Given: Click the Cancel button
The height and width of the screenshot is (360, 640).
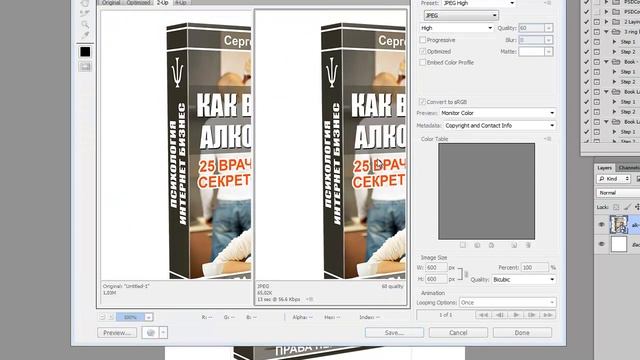Looking at the screenshot, I should point(458,333).
